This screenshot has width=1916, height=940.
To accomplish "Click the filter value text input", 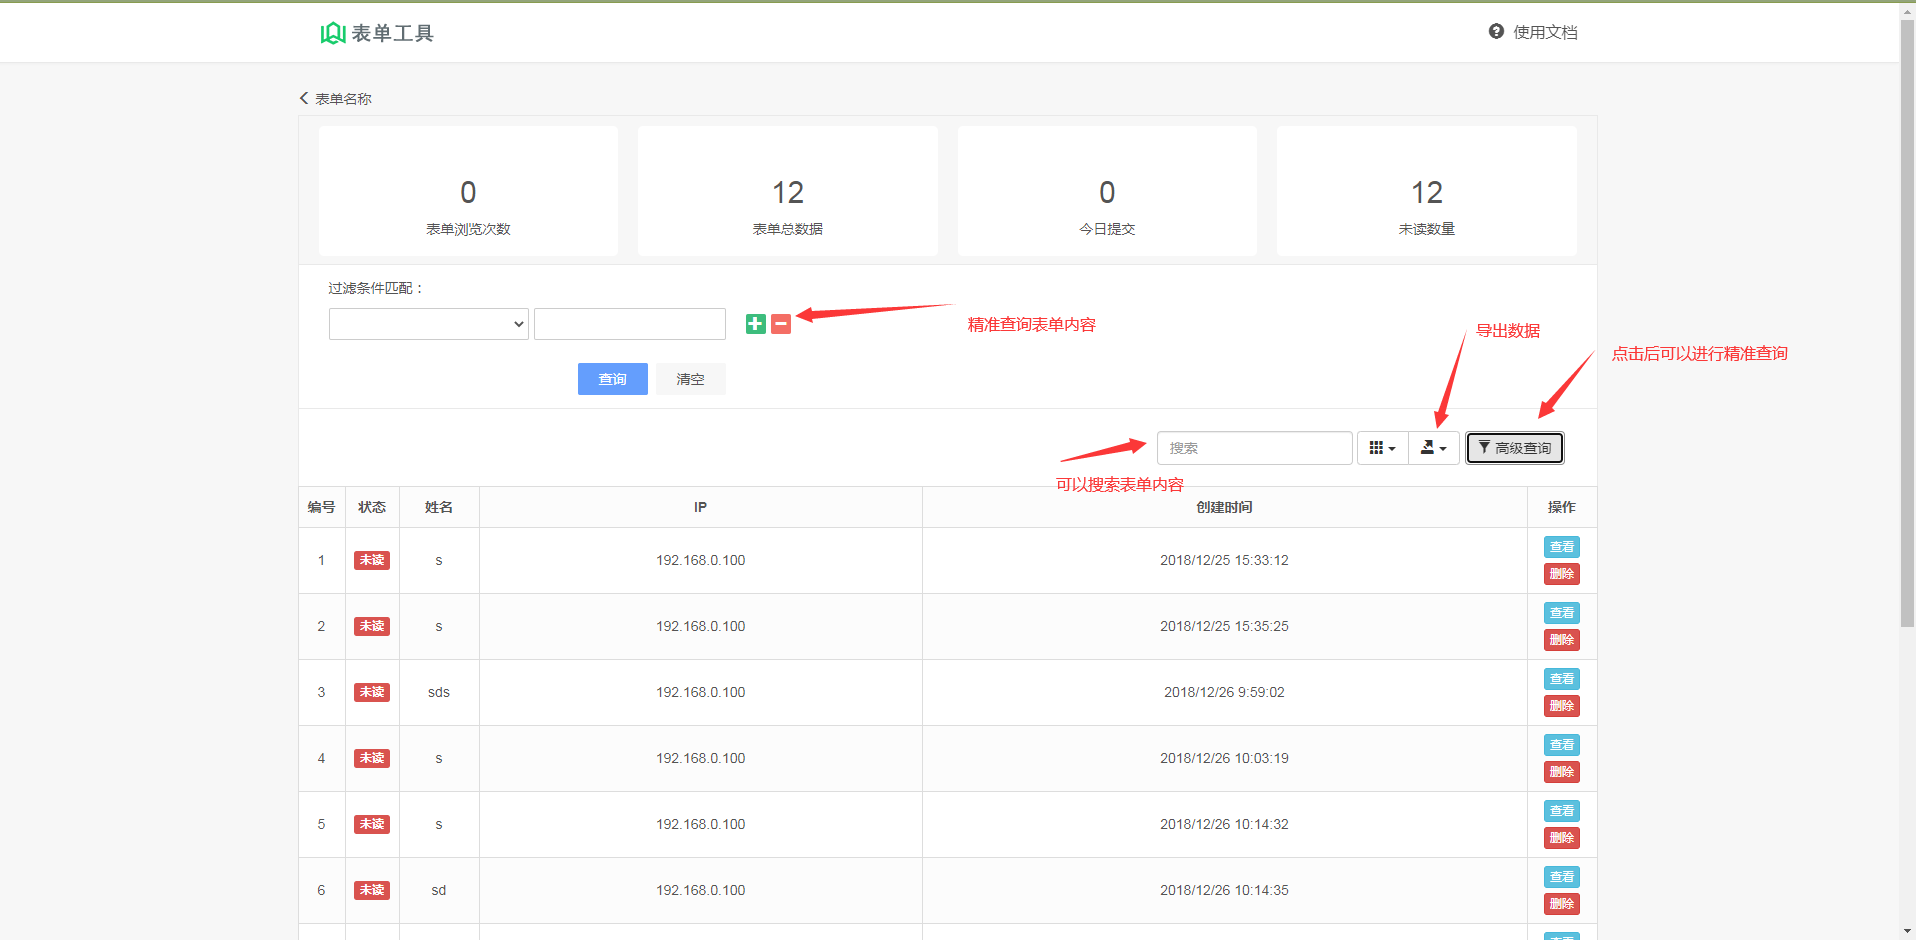I will coord(629,324).
